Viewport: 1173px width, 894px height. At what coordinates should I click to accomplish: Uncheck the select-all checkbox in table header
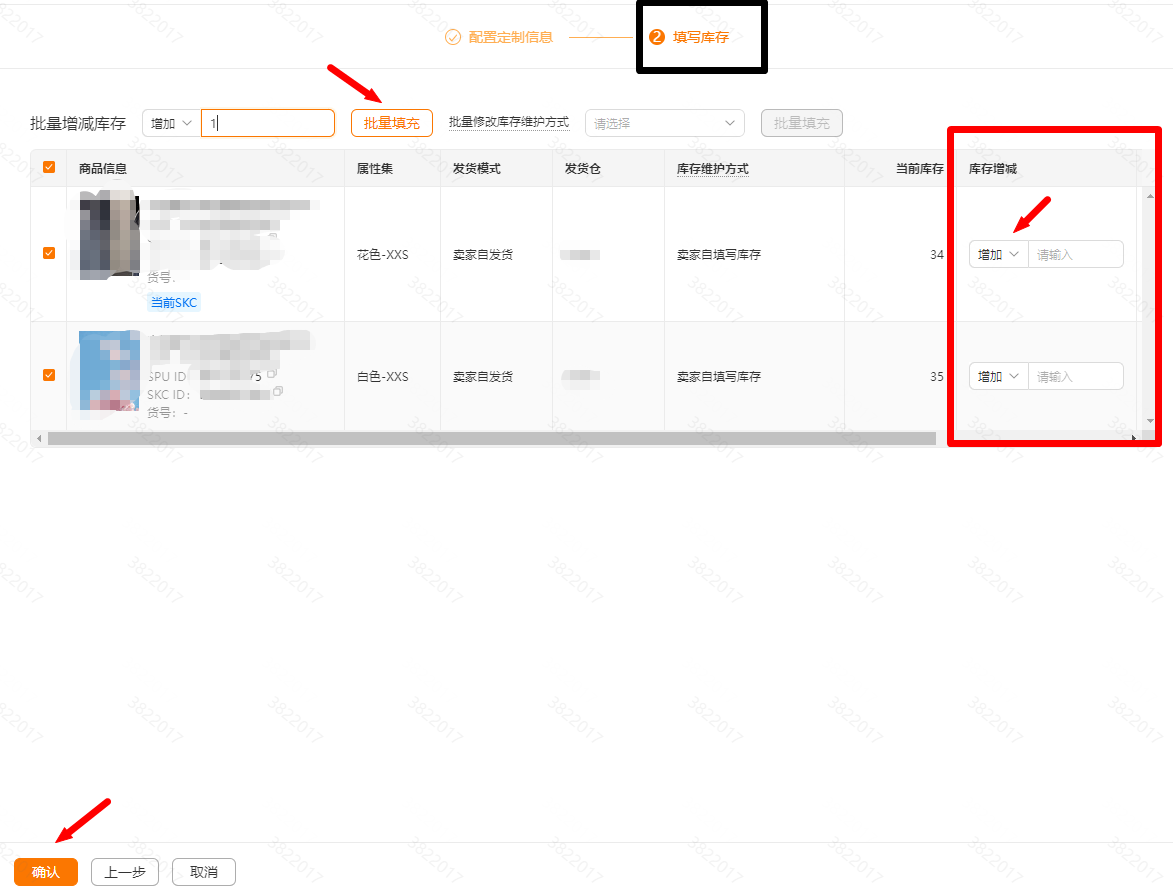point(48,168)
